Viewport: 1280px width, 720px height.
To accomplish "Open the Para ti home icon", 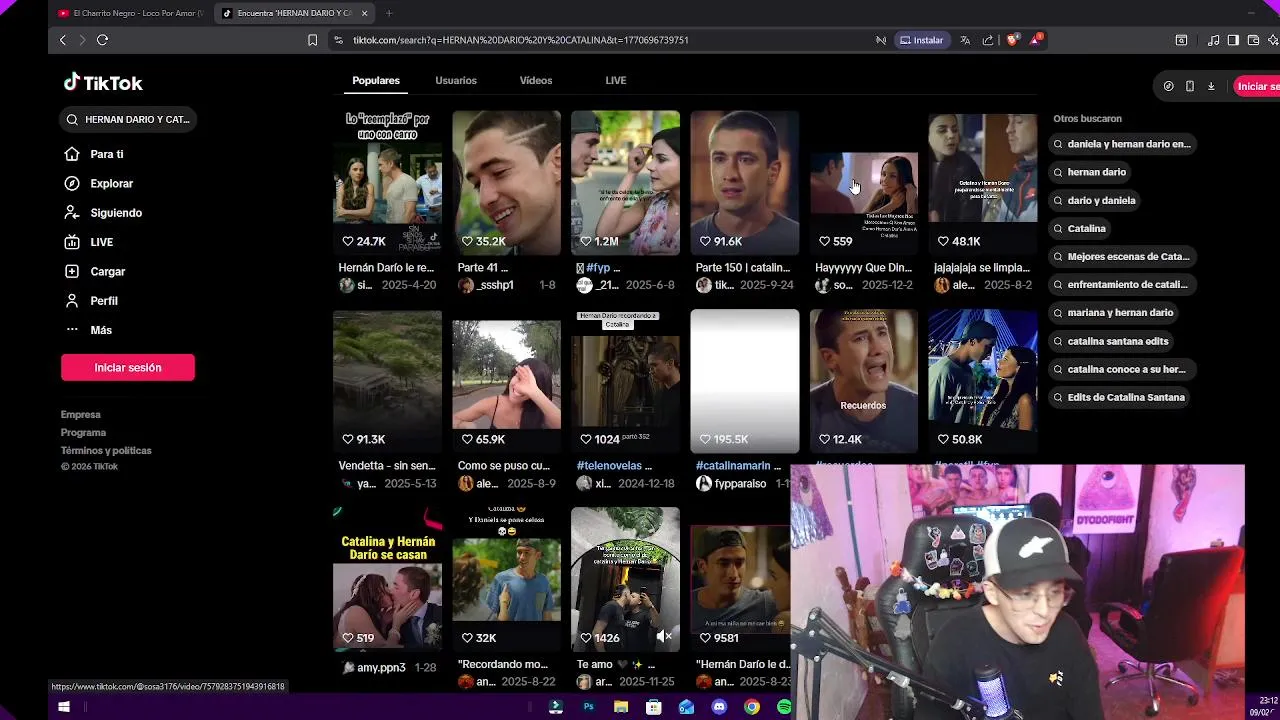I will [x=72, y=154].
